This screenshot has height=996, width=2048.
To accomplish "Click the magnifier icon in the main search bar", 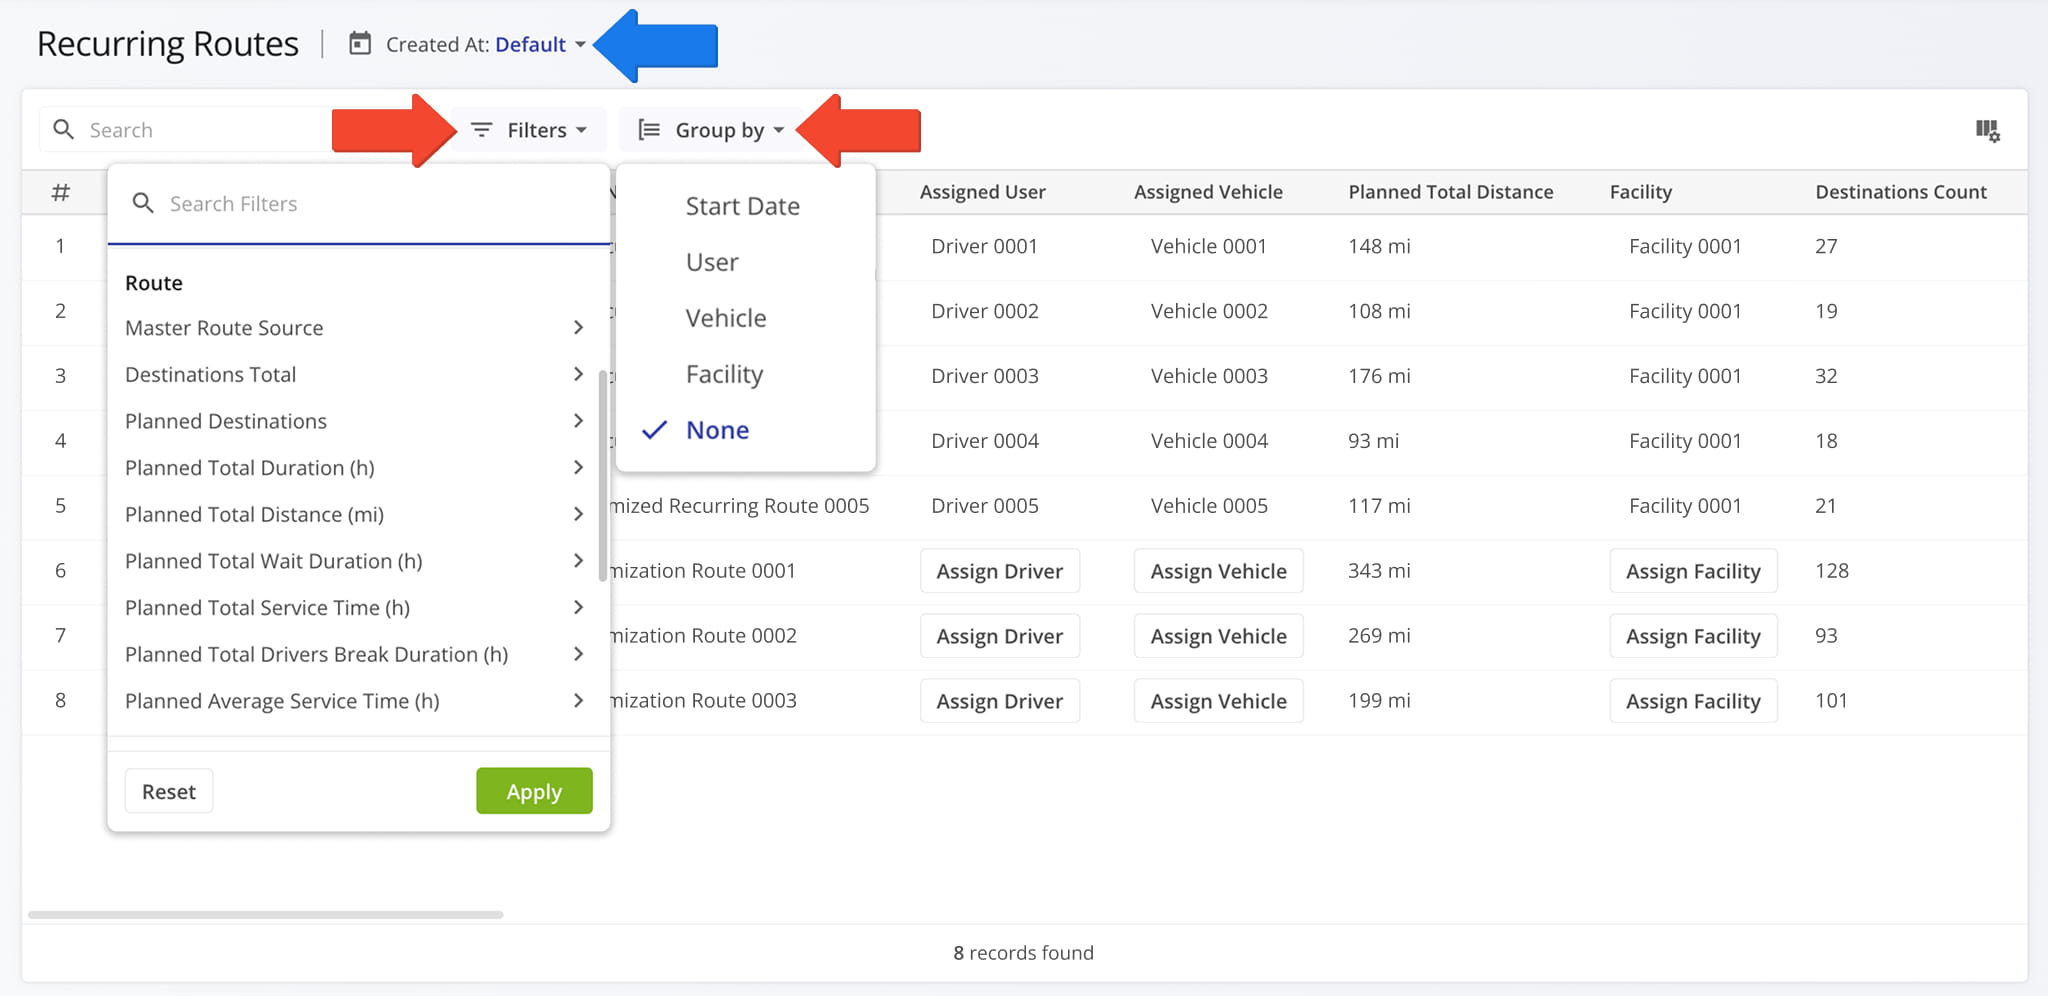I will pos(63,129).
